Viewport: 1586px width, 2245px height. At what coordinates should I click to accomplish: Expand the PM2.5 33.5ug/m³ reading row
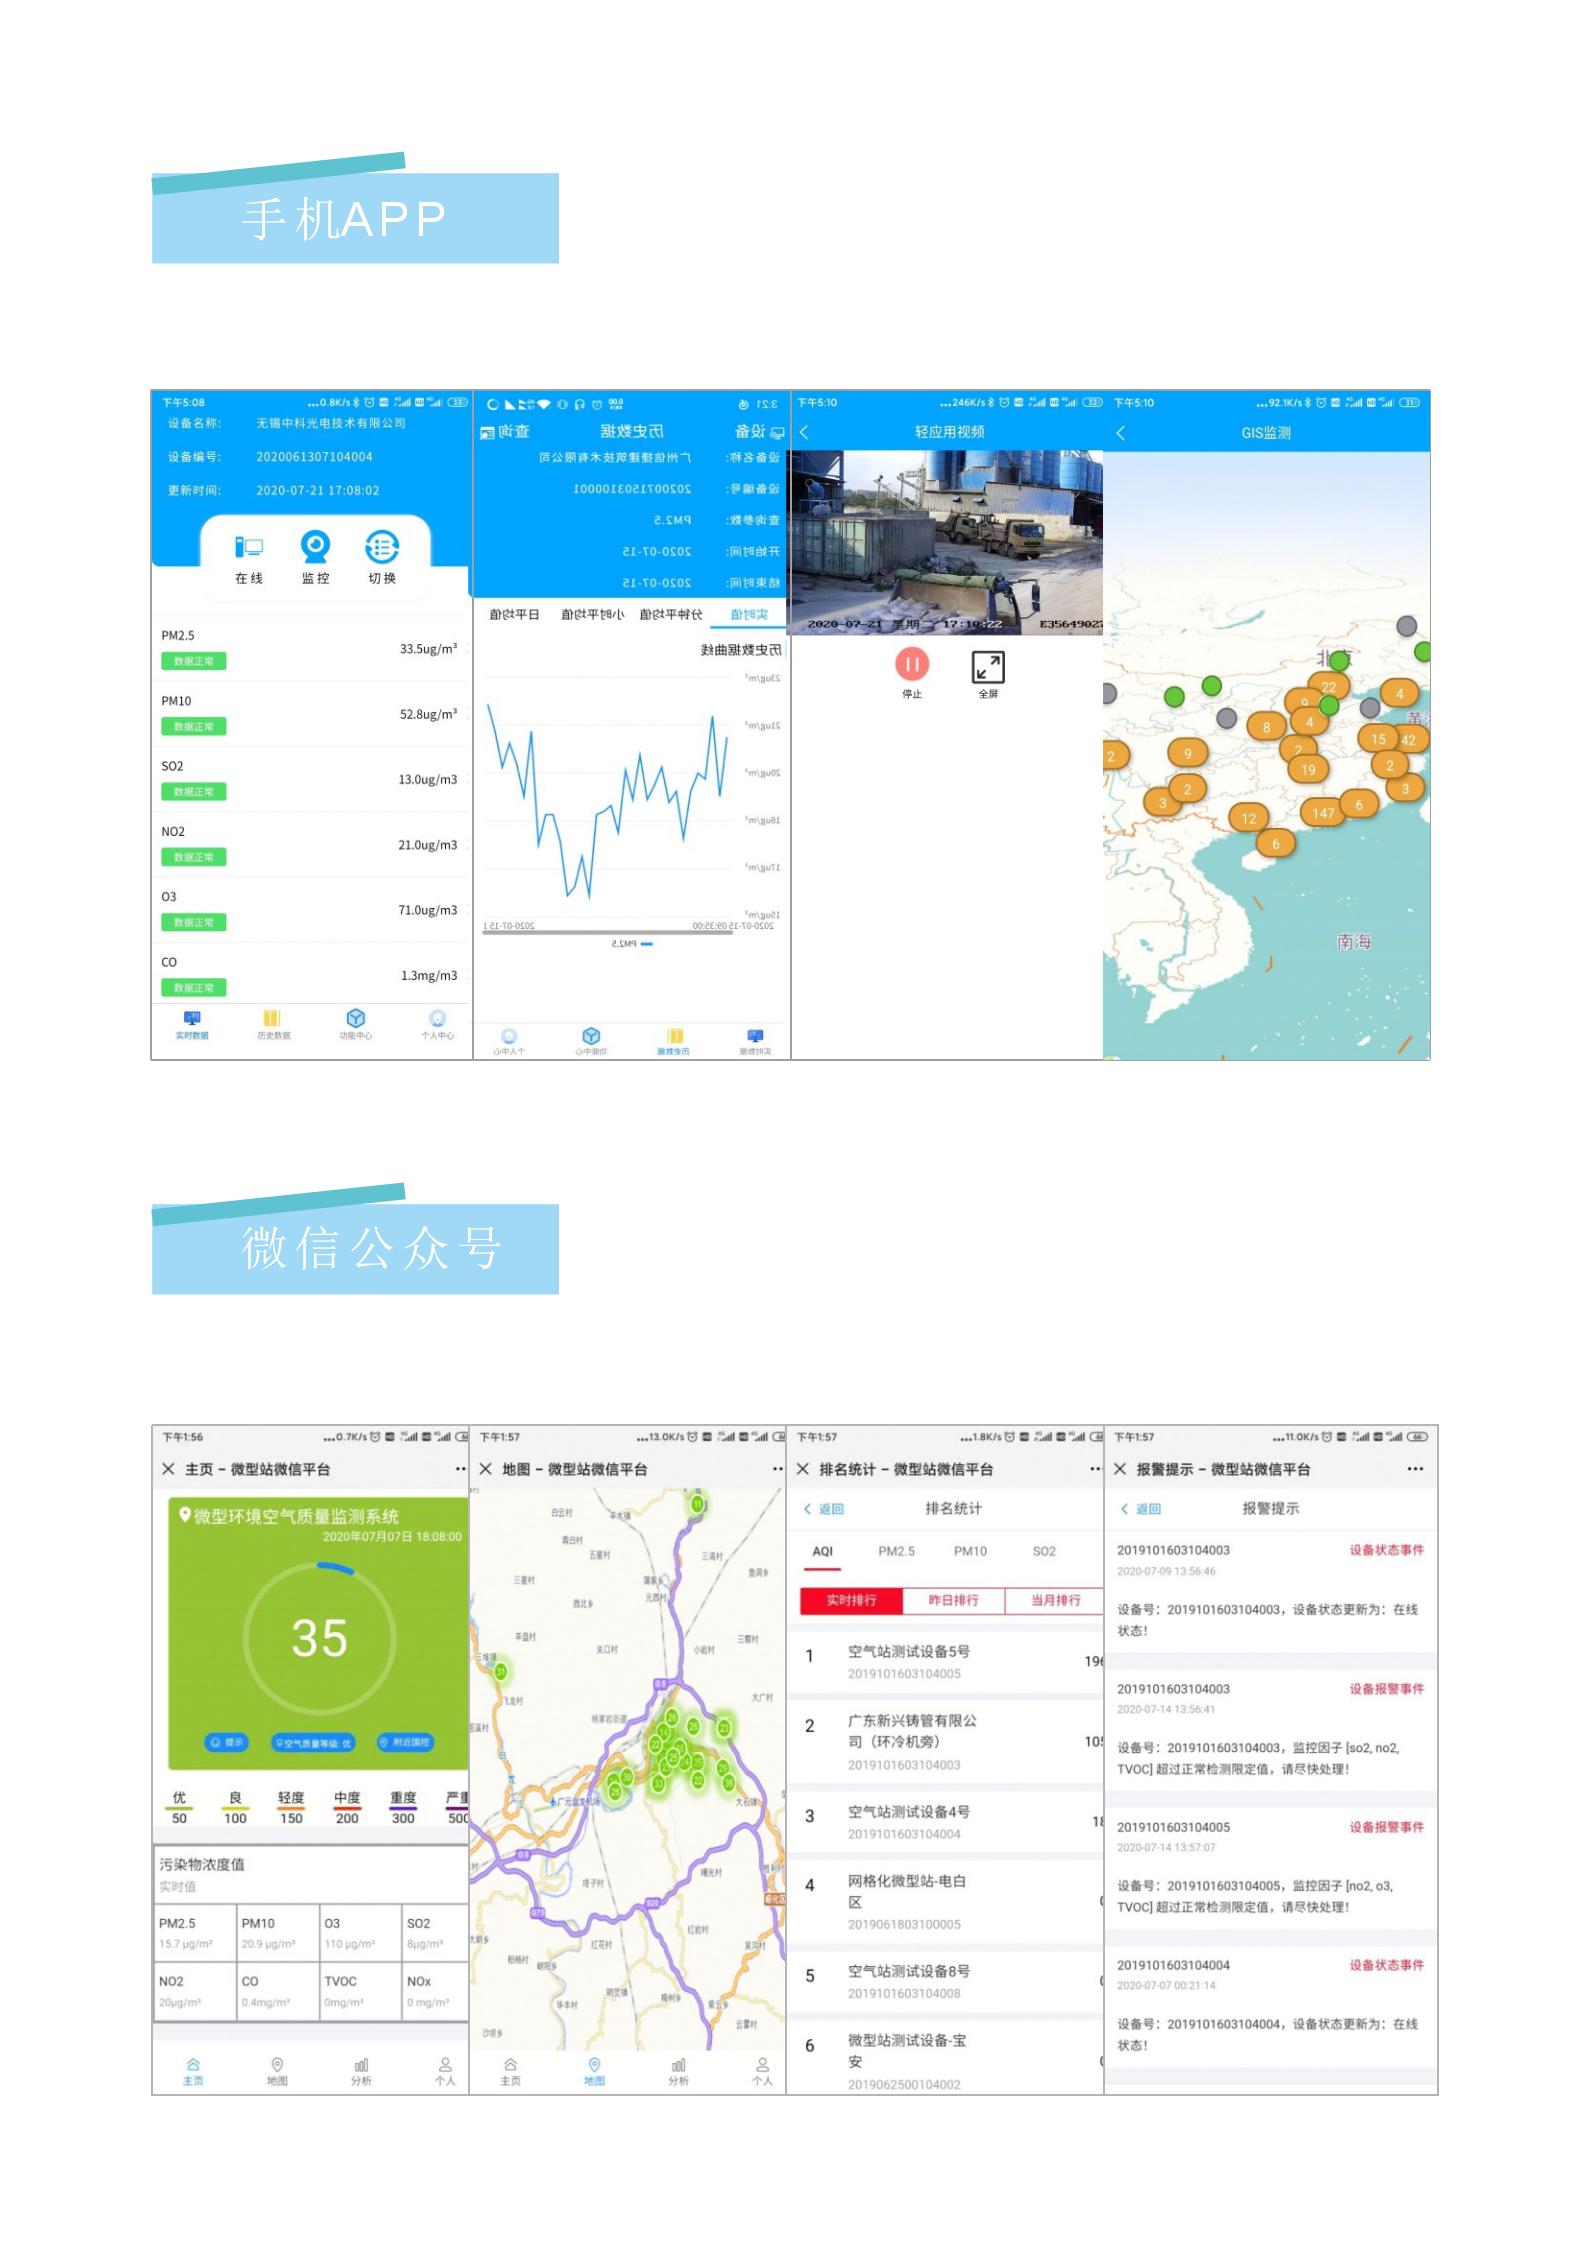pos(310,648)
